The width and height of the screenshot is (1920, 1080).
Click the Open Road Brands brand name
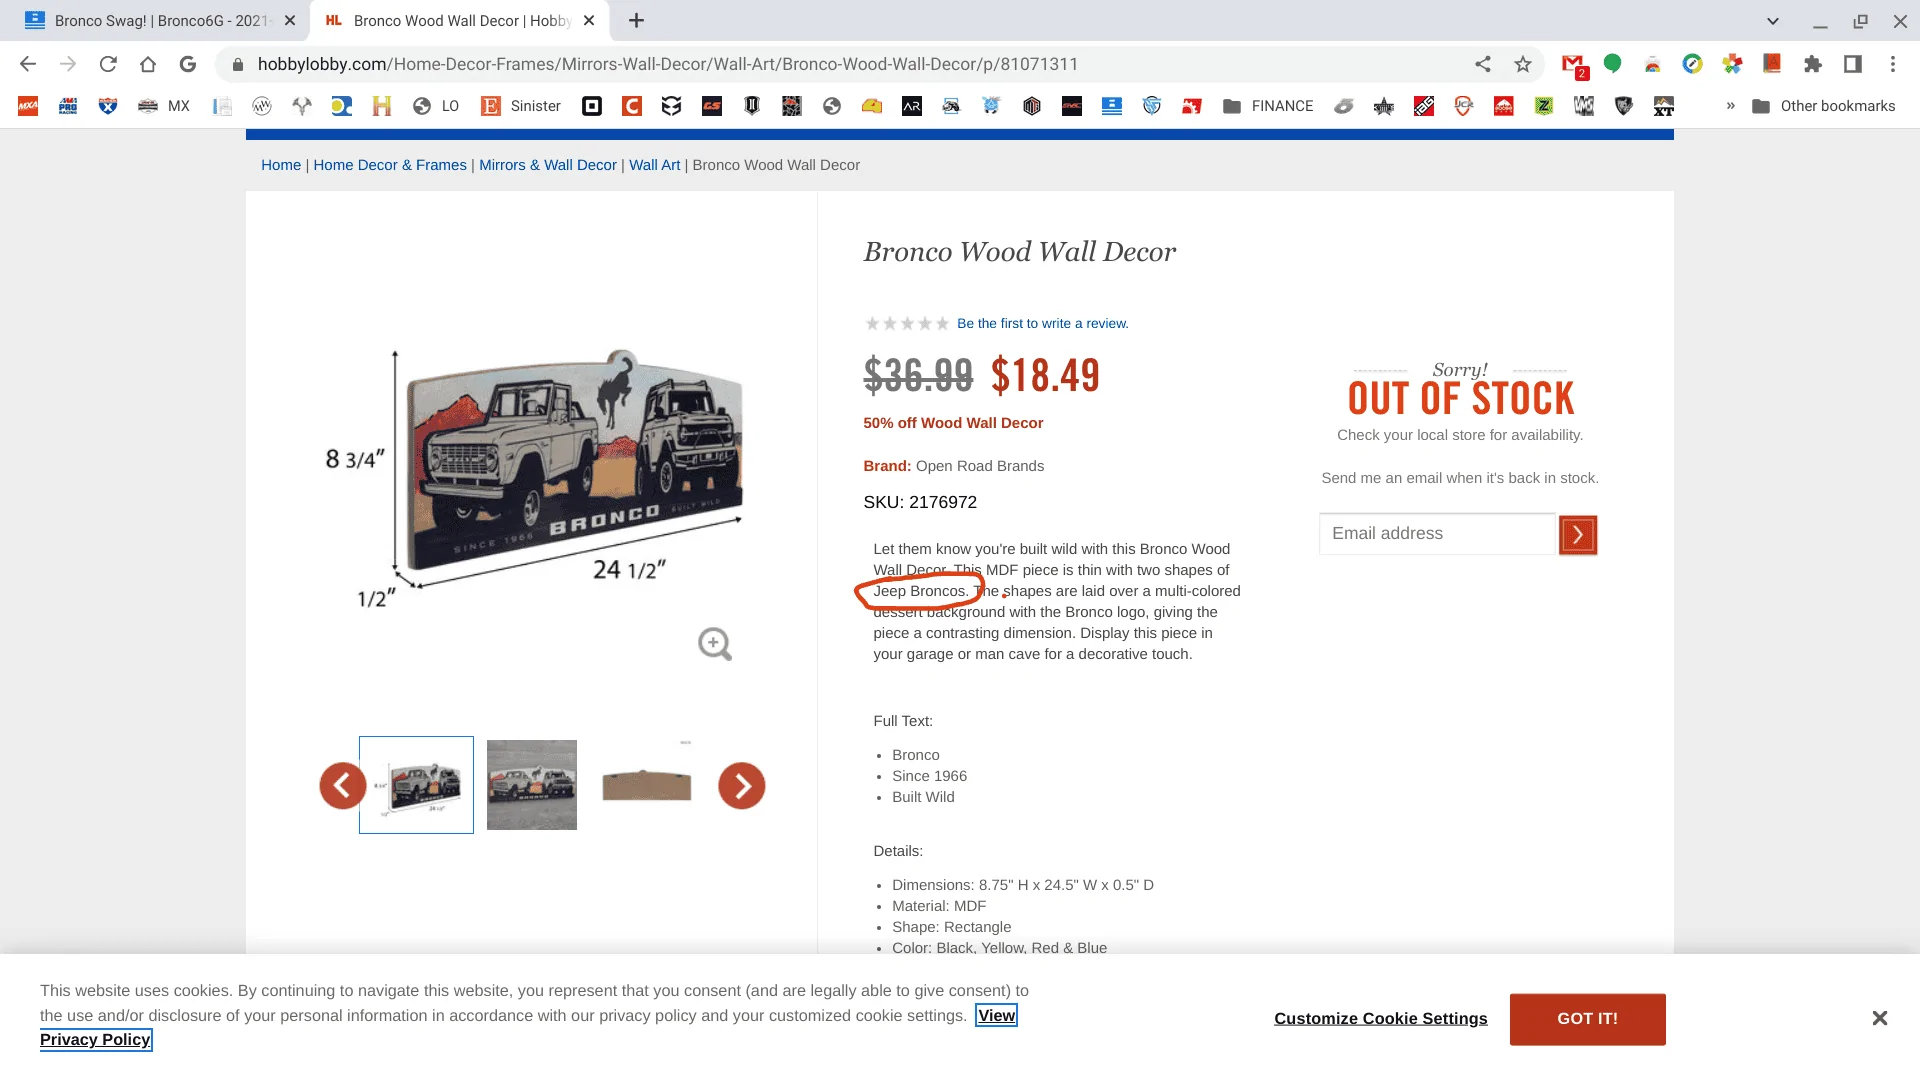[x=980, y=466]
